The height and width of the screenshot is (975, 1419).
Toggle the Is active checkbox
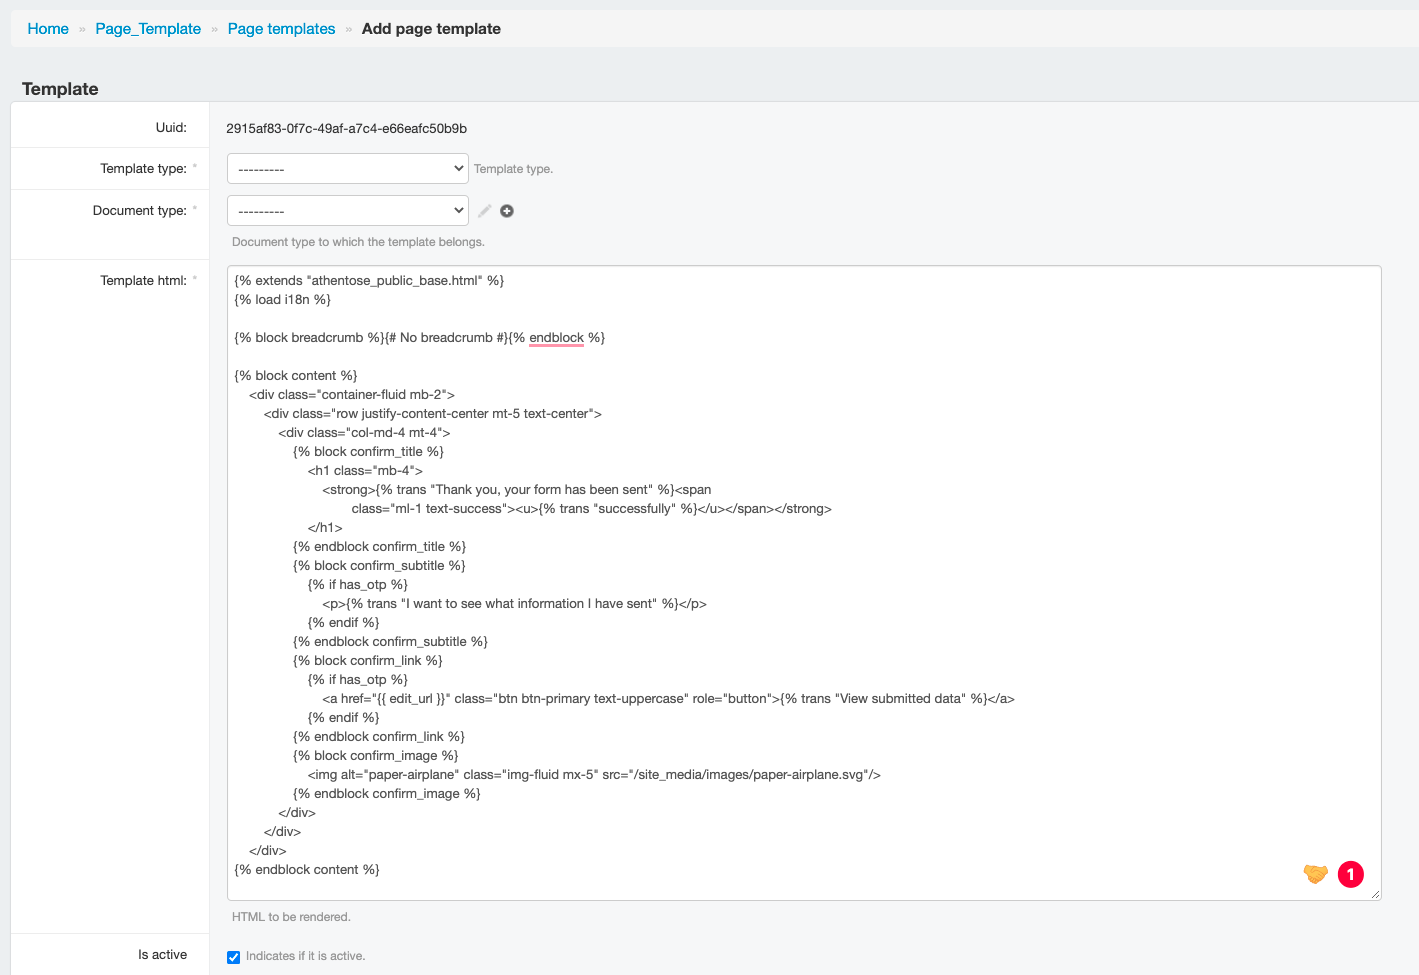coord(234,957)
